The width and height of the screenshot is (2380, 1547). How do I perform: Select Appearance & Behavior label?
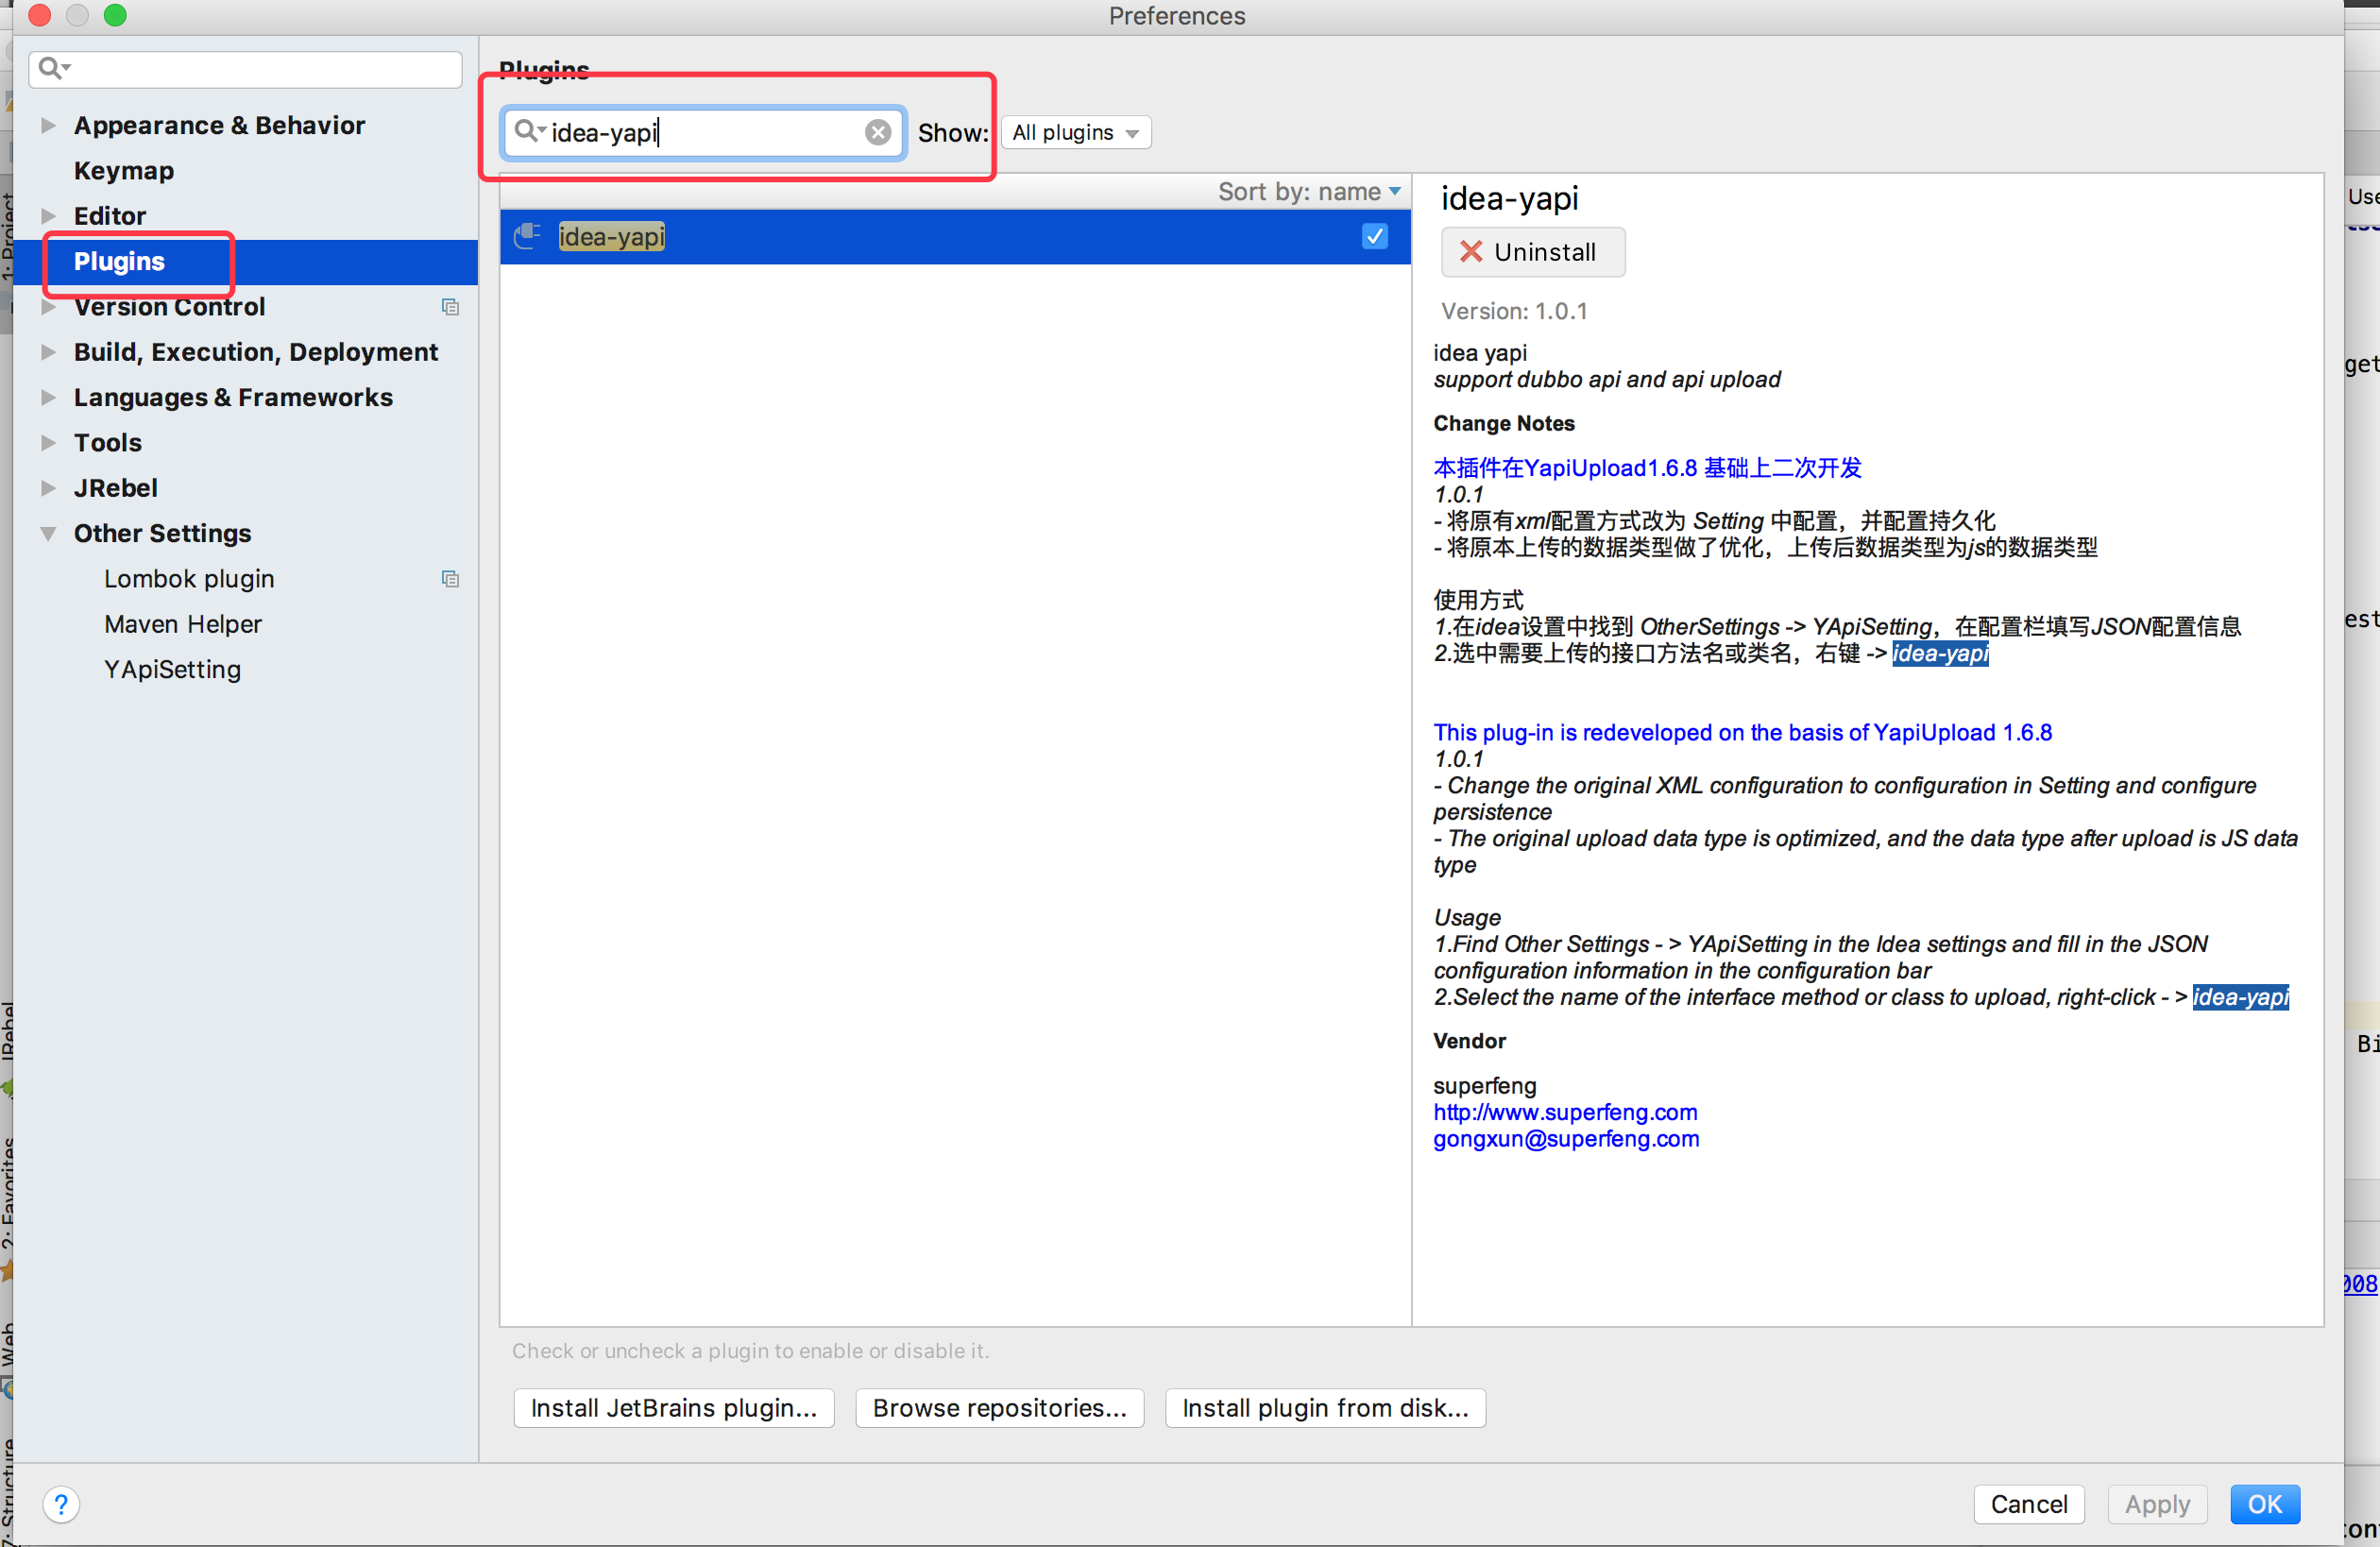tap(219, 126)
